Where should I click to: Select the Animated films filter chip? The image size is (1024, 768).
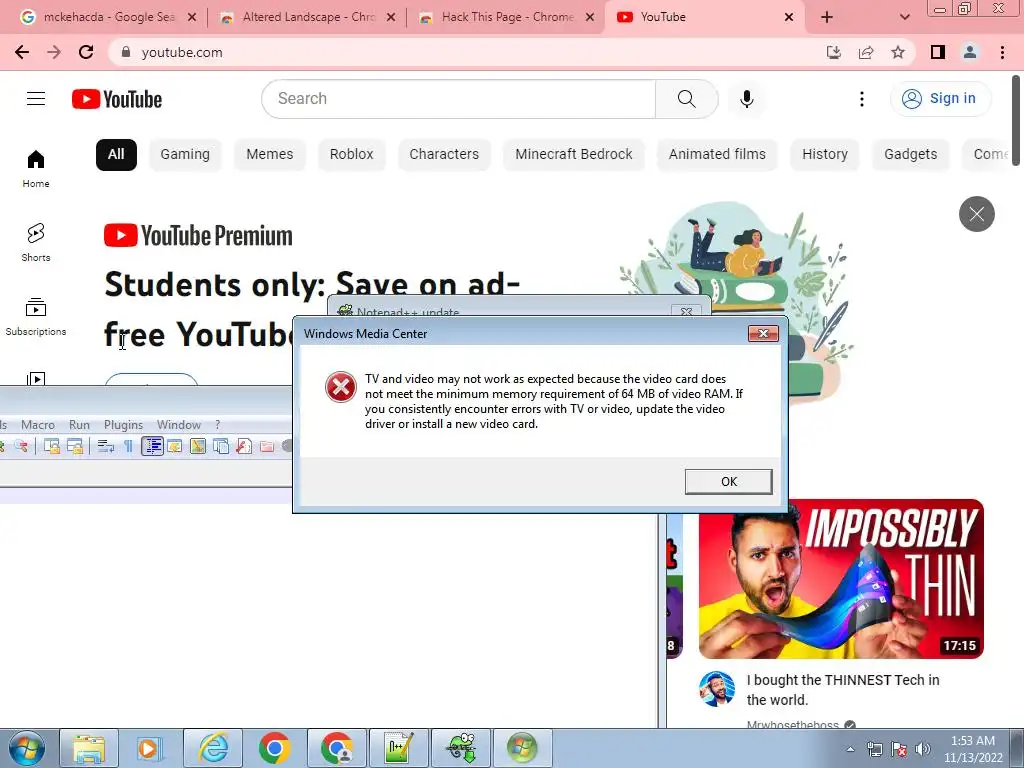coord(717,155)
